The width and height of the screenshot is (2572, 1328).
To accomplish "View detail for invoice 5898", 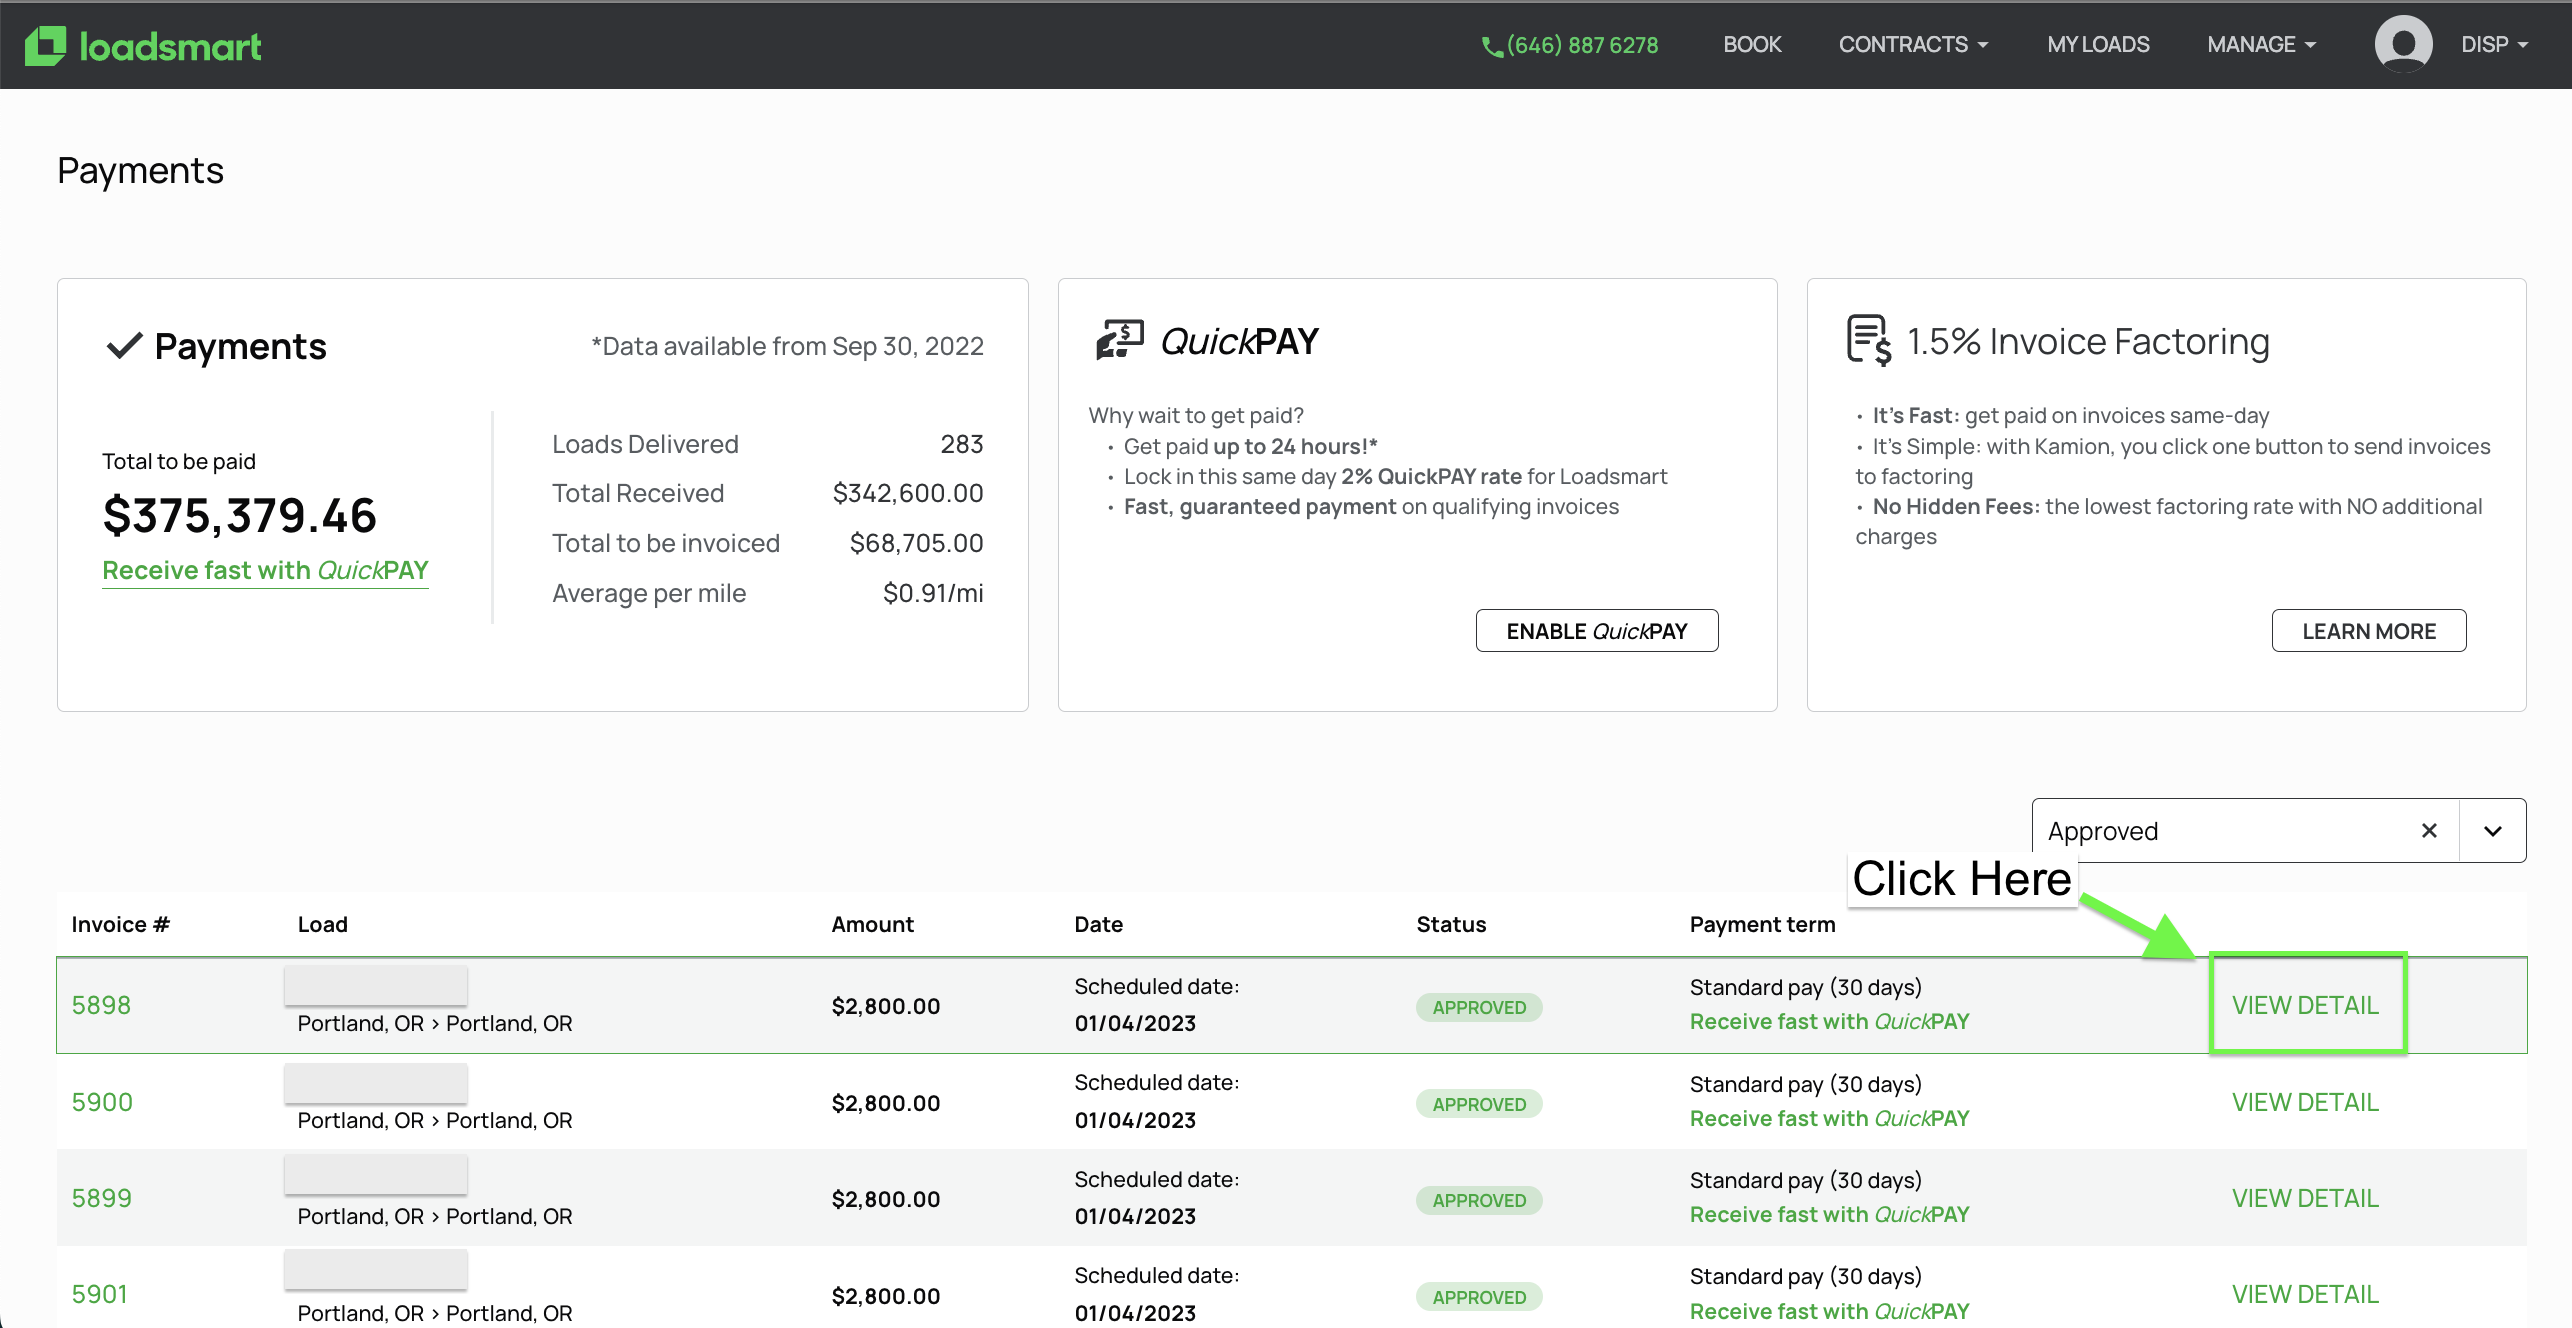I will pyautogui.click(x=2305, y=1005).
